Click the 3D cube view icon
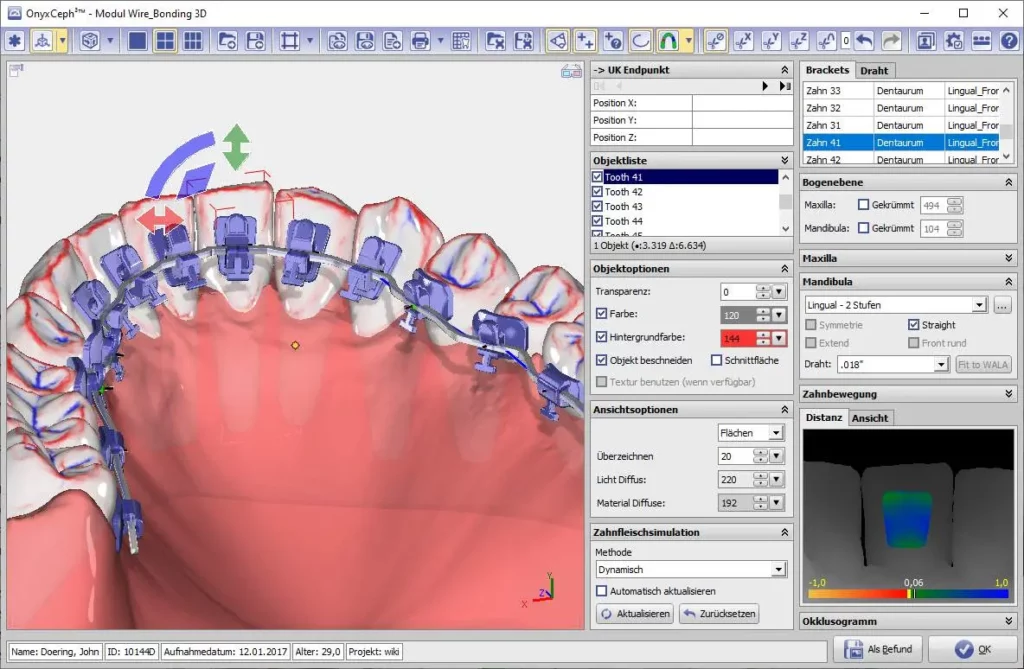 89,40
